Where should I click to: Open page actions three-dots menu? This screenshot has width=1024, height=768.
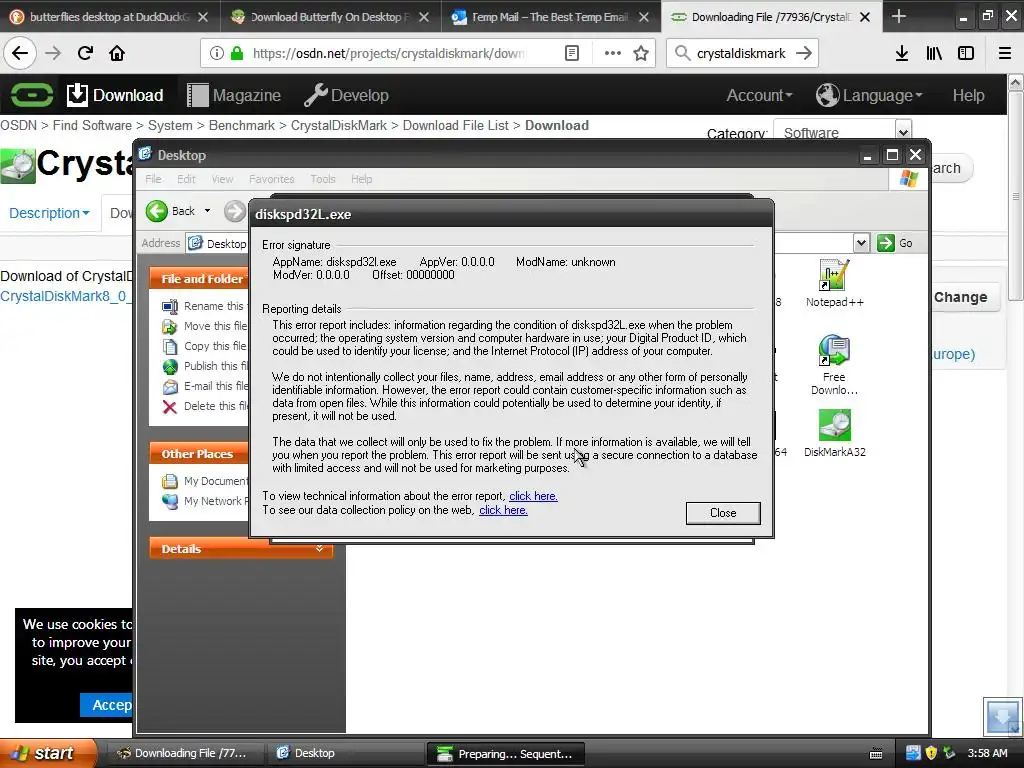pos(613,53)
